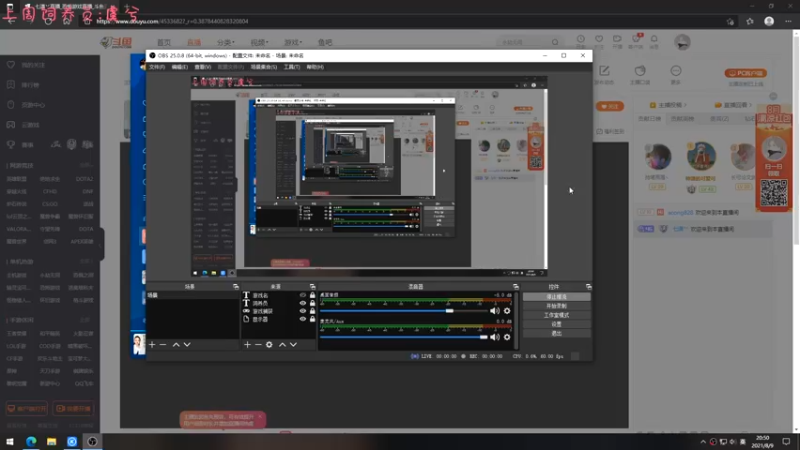This screenshot has width=800, height=450.
Task: Click the 更多 ellipsis icon on Douyu page
Action: (676, 71)
